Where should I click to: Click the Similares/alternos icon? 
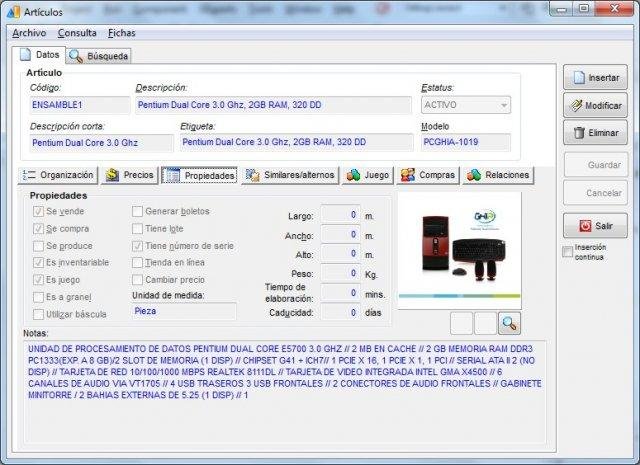pyautogui.click(x=252, y=175)
